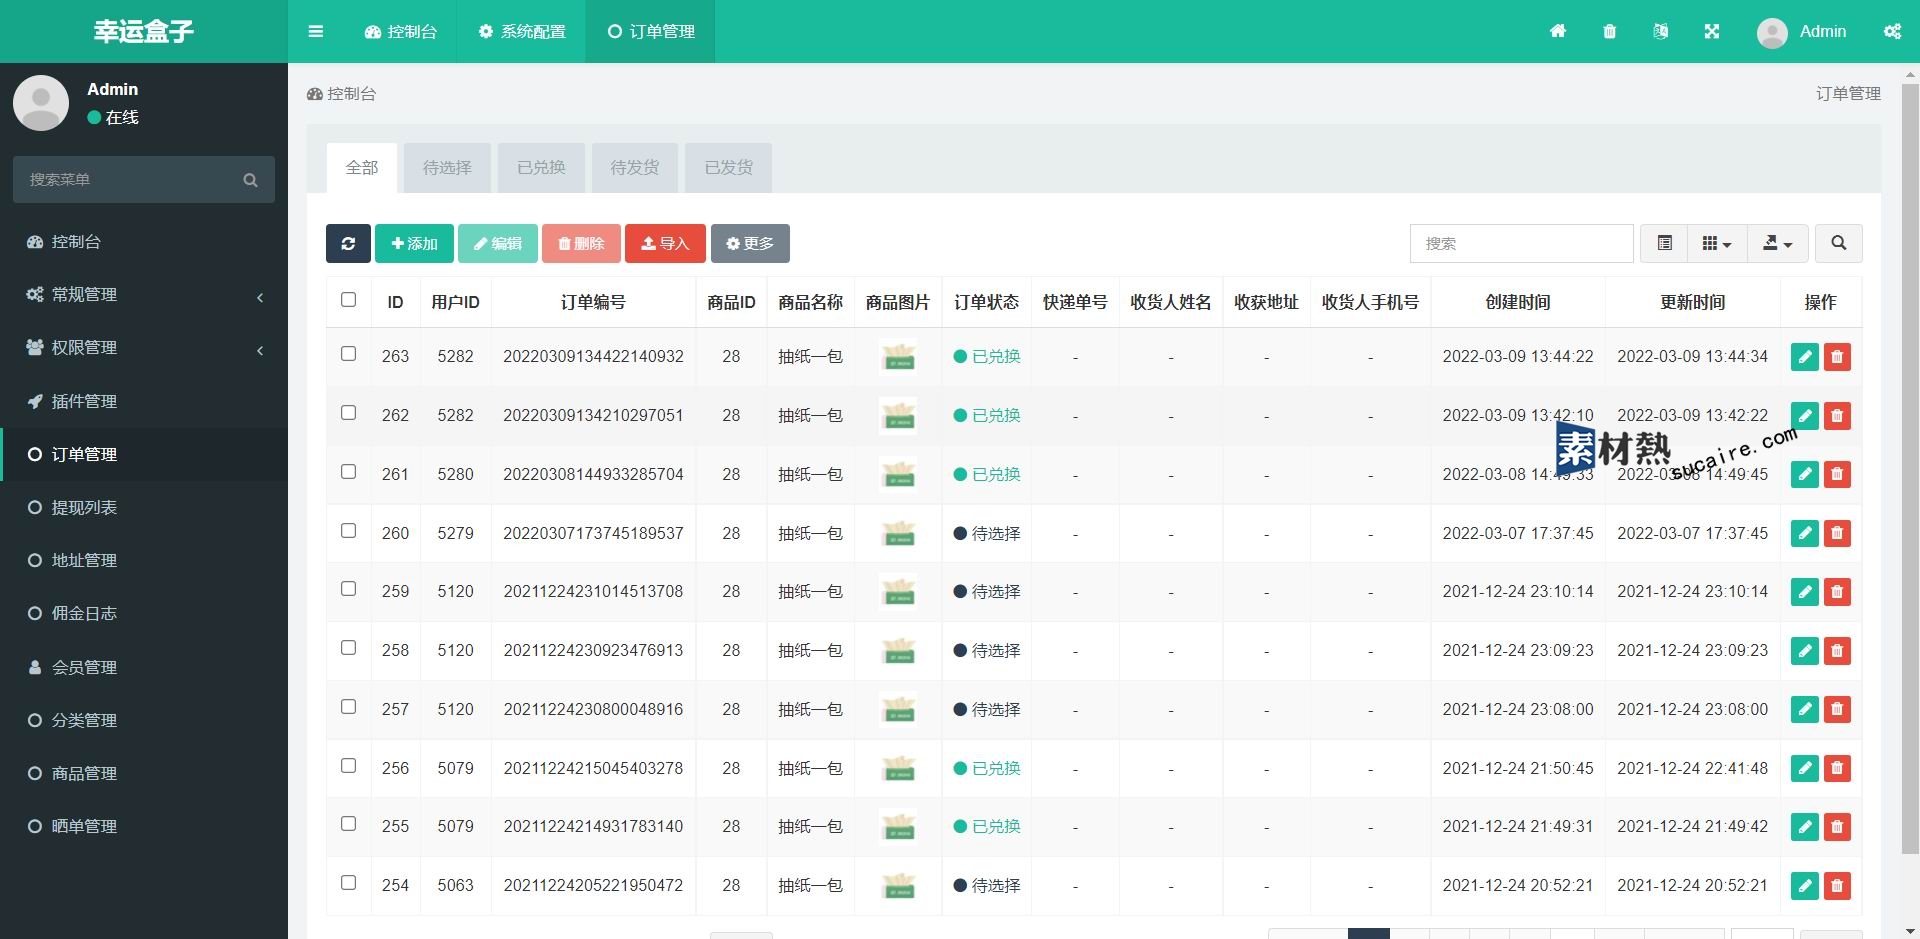Click the 添加 order button
Viewport: 1920px width, 939px height.
tap(414, 243)
